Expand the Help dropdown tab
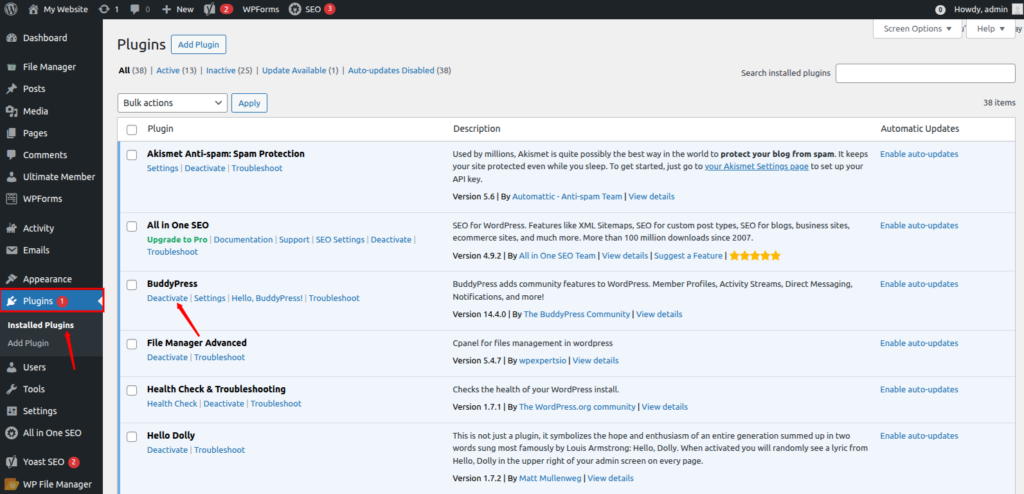The image size is (1024, 494). pyautogui.click(x=991, y=29)
